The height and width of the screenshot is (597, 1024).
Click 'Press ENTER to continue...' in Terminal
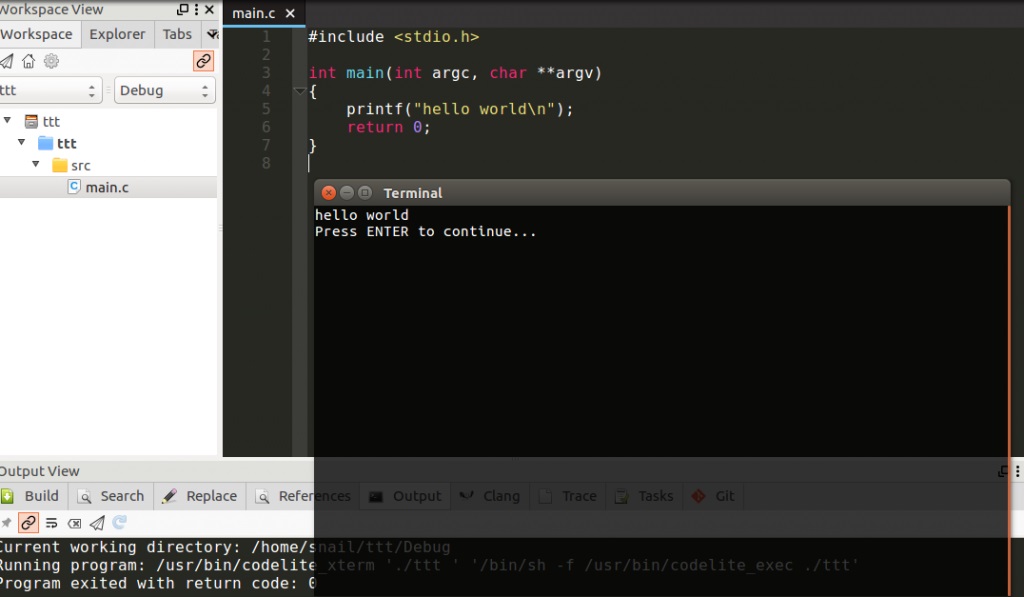click(x=425, y=231)
